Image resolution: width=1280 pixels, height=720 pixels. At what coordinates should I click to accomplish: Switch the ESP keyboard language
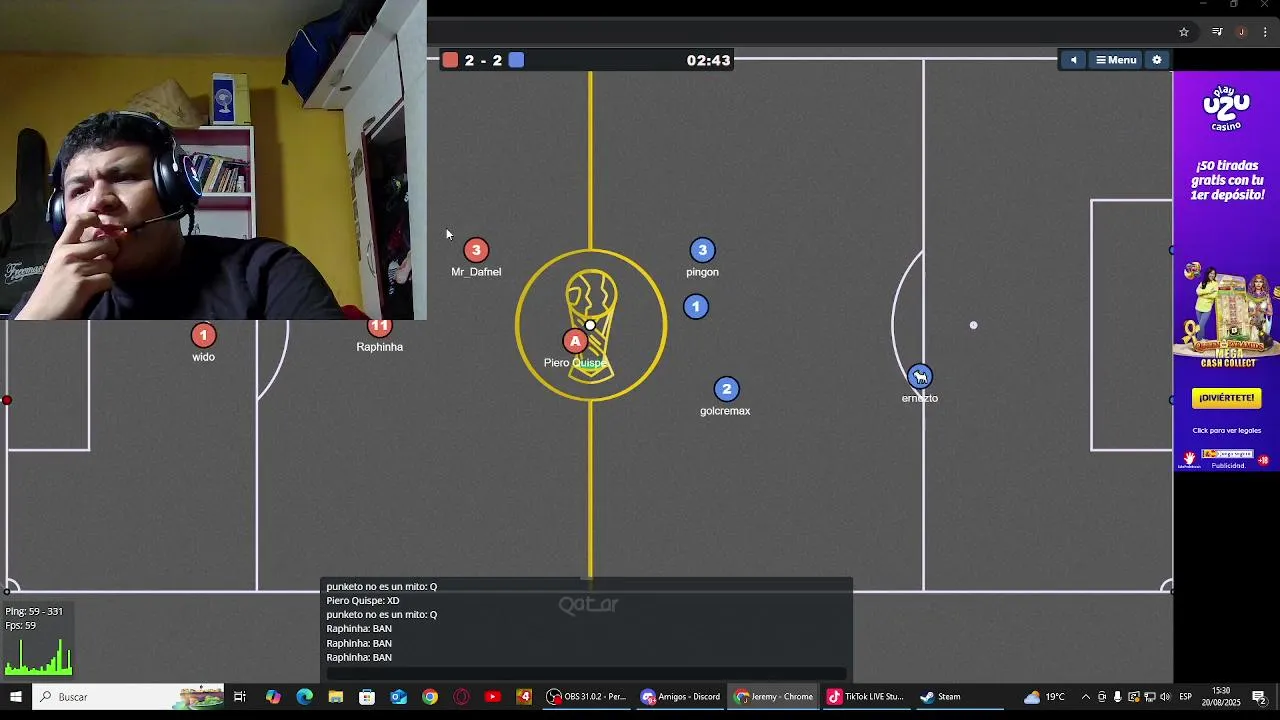point(1186,697)
